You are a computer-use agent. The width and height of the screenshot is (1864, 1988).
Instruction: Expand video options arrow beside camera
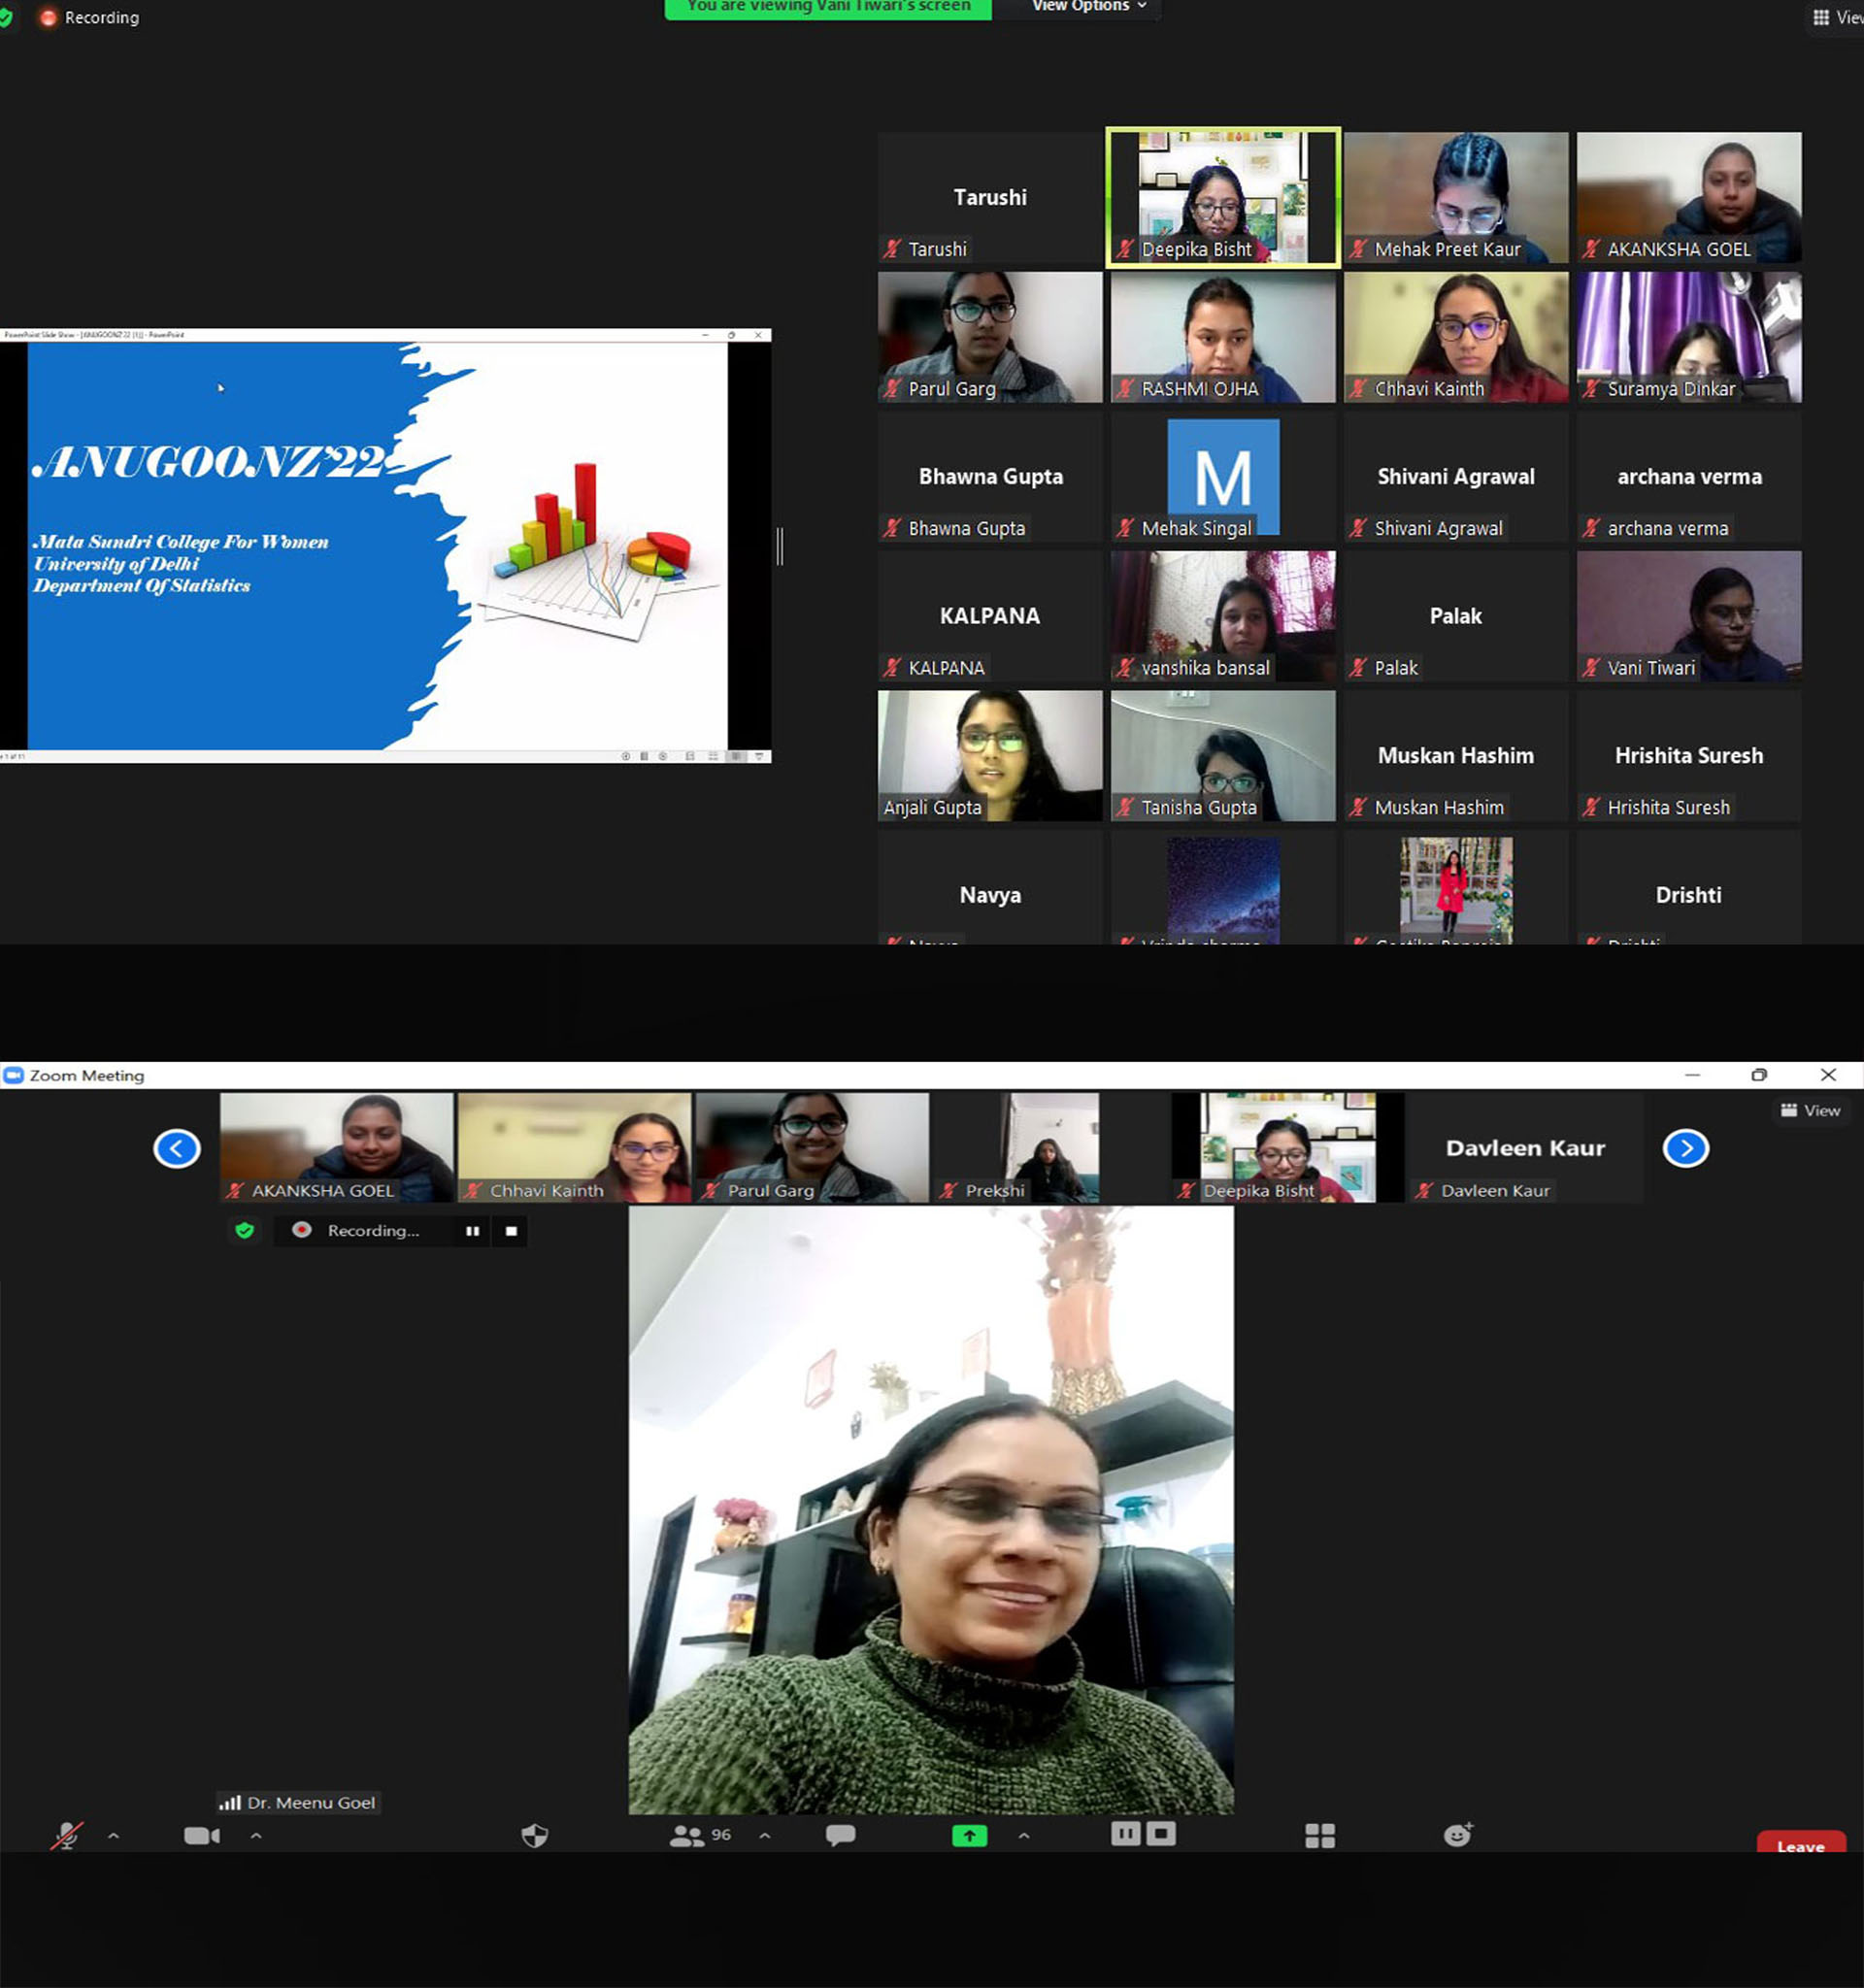click(256, 1835)
